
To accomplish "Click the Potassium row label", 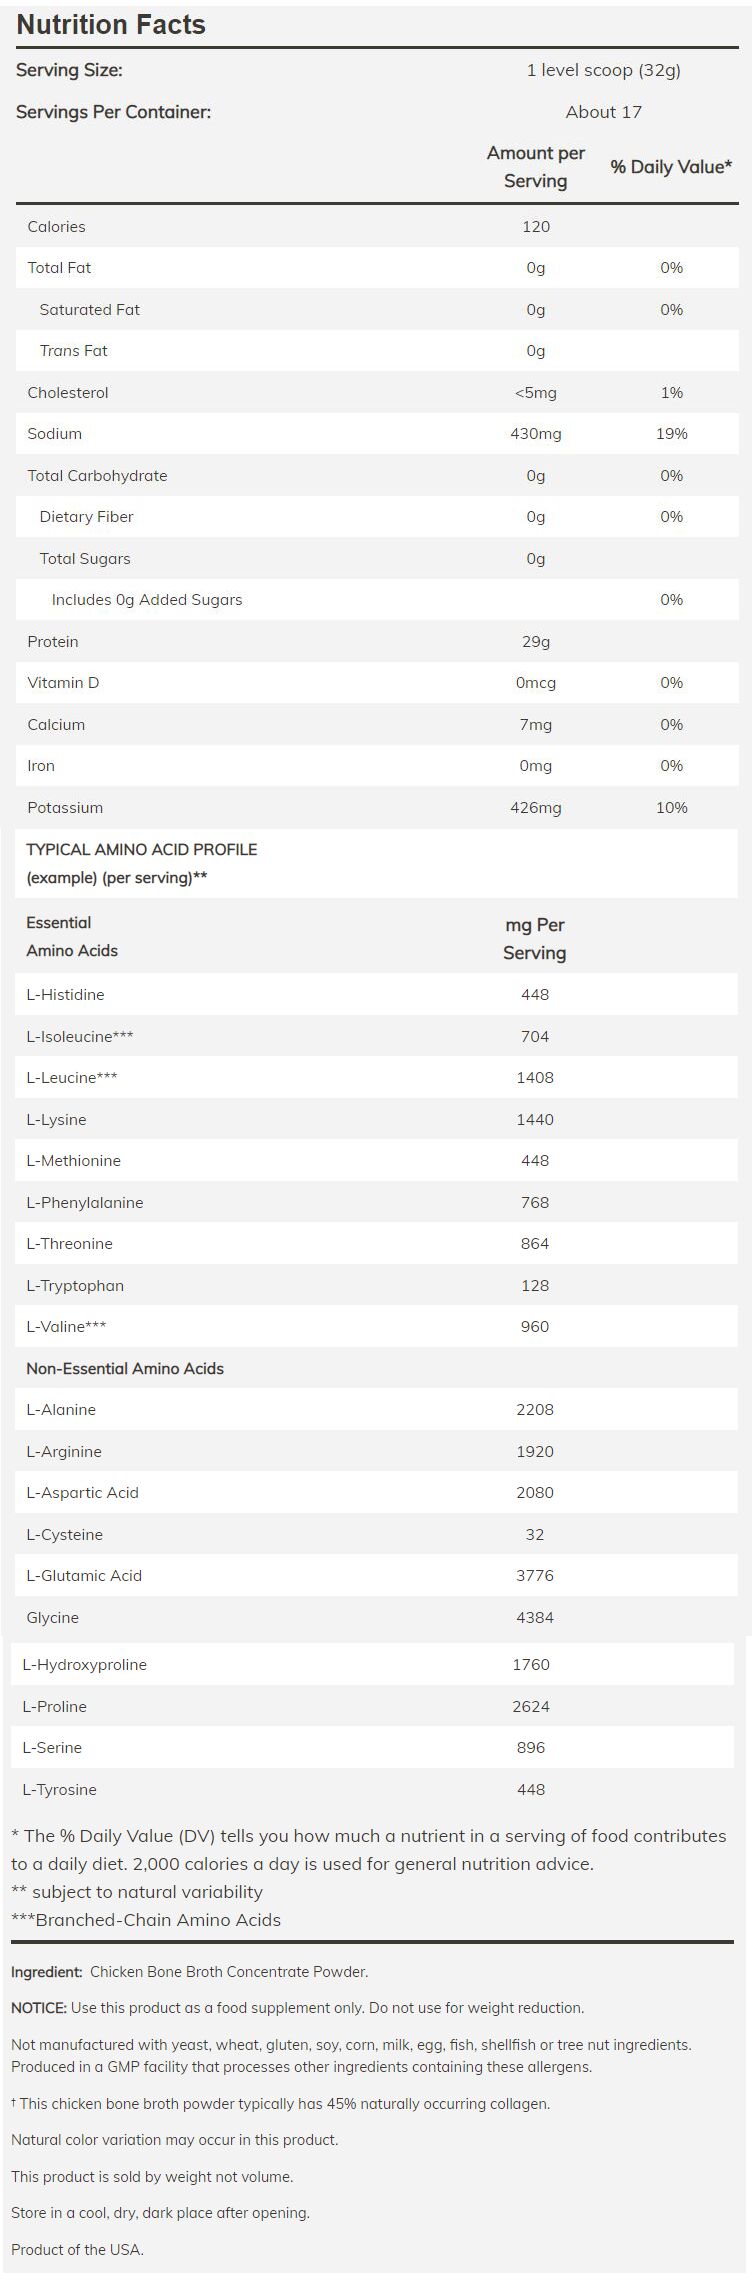I will pyautogui.click(x=65, y=808).
